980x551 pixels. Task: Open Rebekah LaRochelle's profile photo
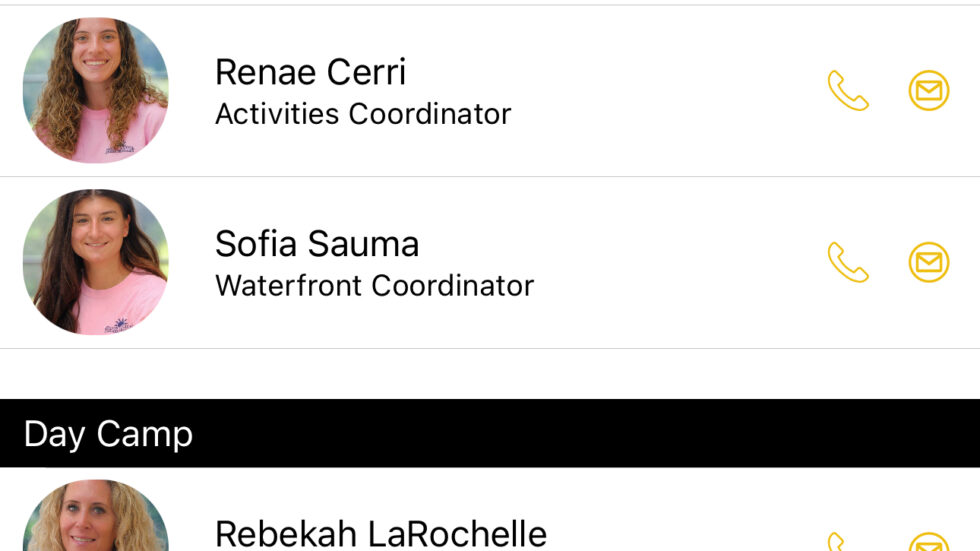(96, 515)
